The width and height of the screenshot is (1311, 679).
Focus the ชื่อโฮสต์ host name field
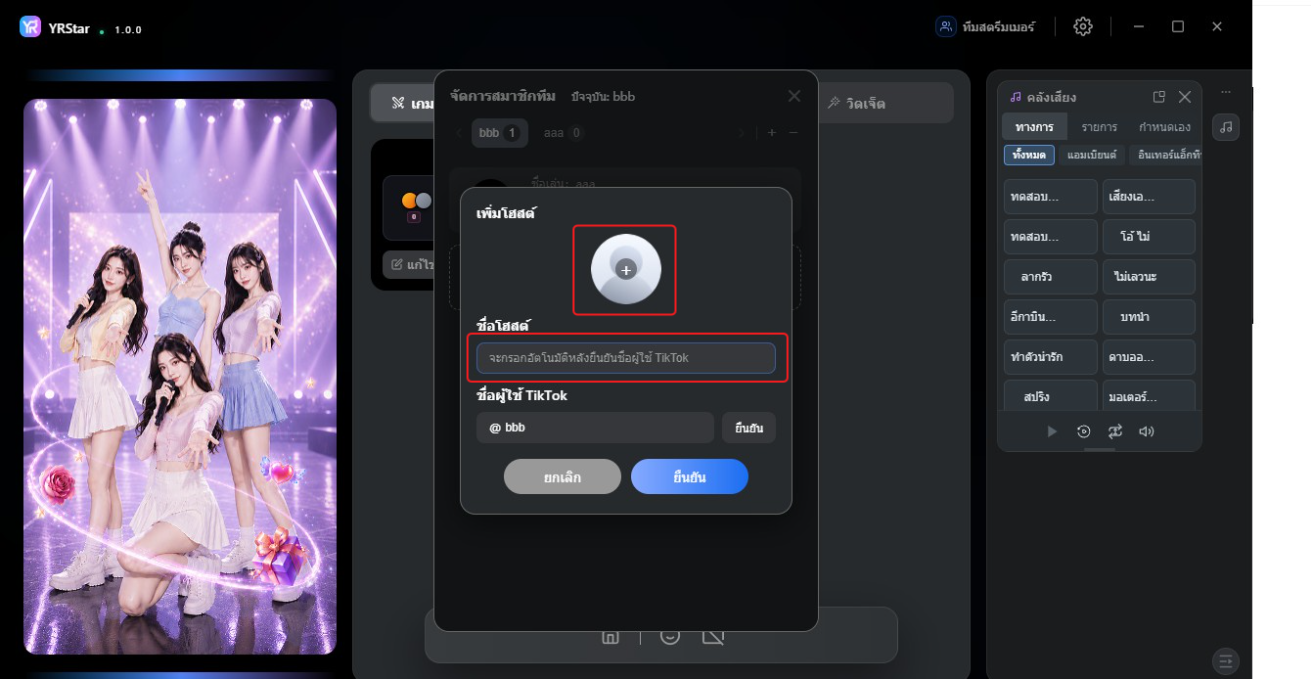point(626,358)
